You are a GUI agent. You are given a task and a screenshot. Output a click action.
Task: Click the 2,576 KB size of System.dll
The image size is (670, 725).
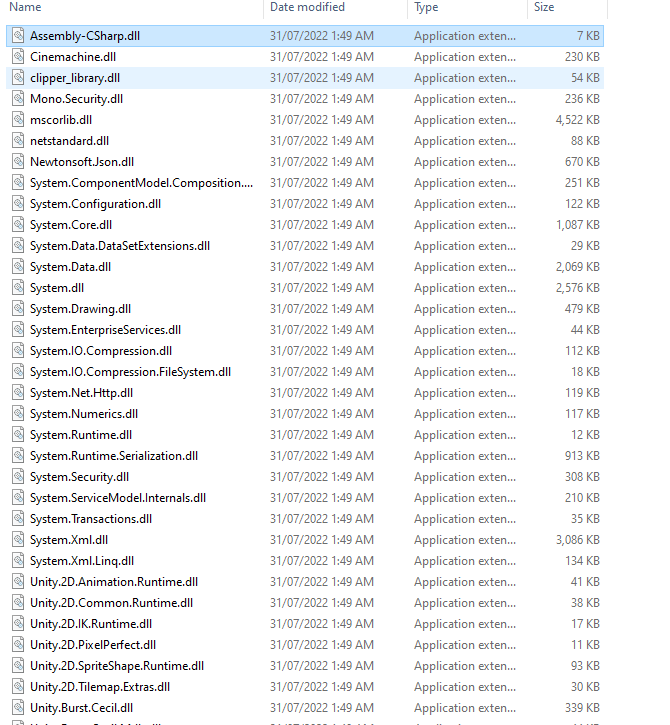(578, 288)
